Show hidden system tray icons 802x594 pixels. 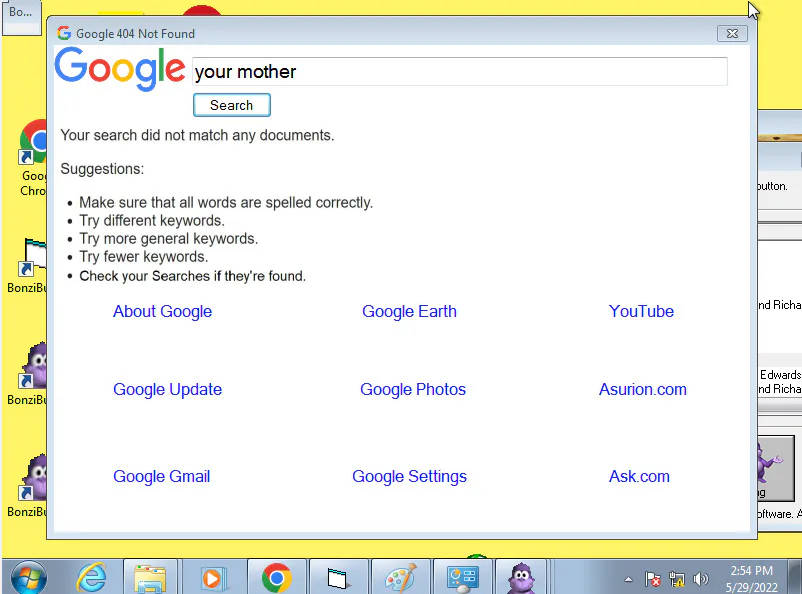tap(628, 580)
